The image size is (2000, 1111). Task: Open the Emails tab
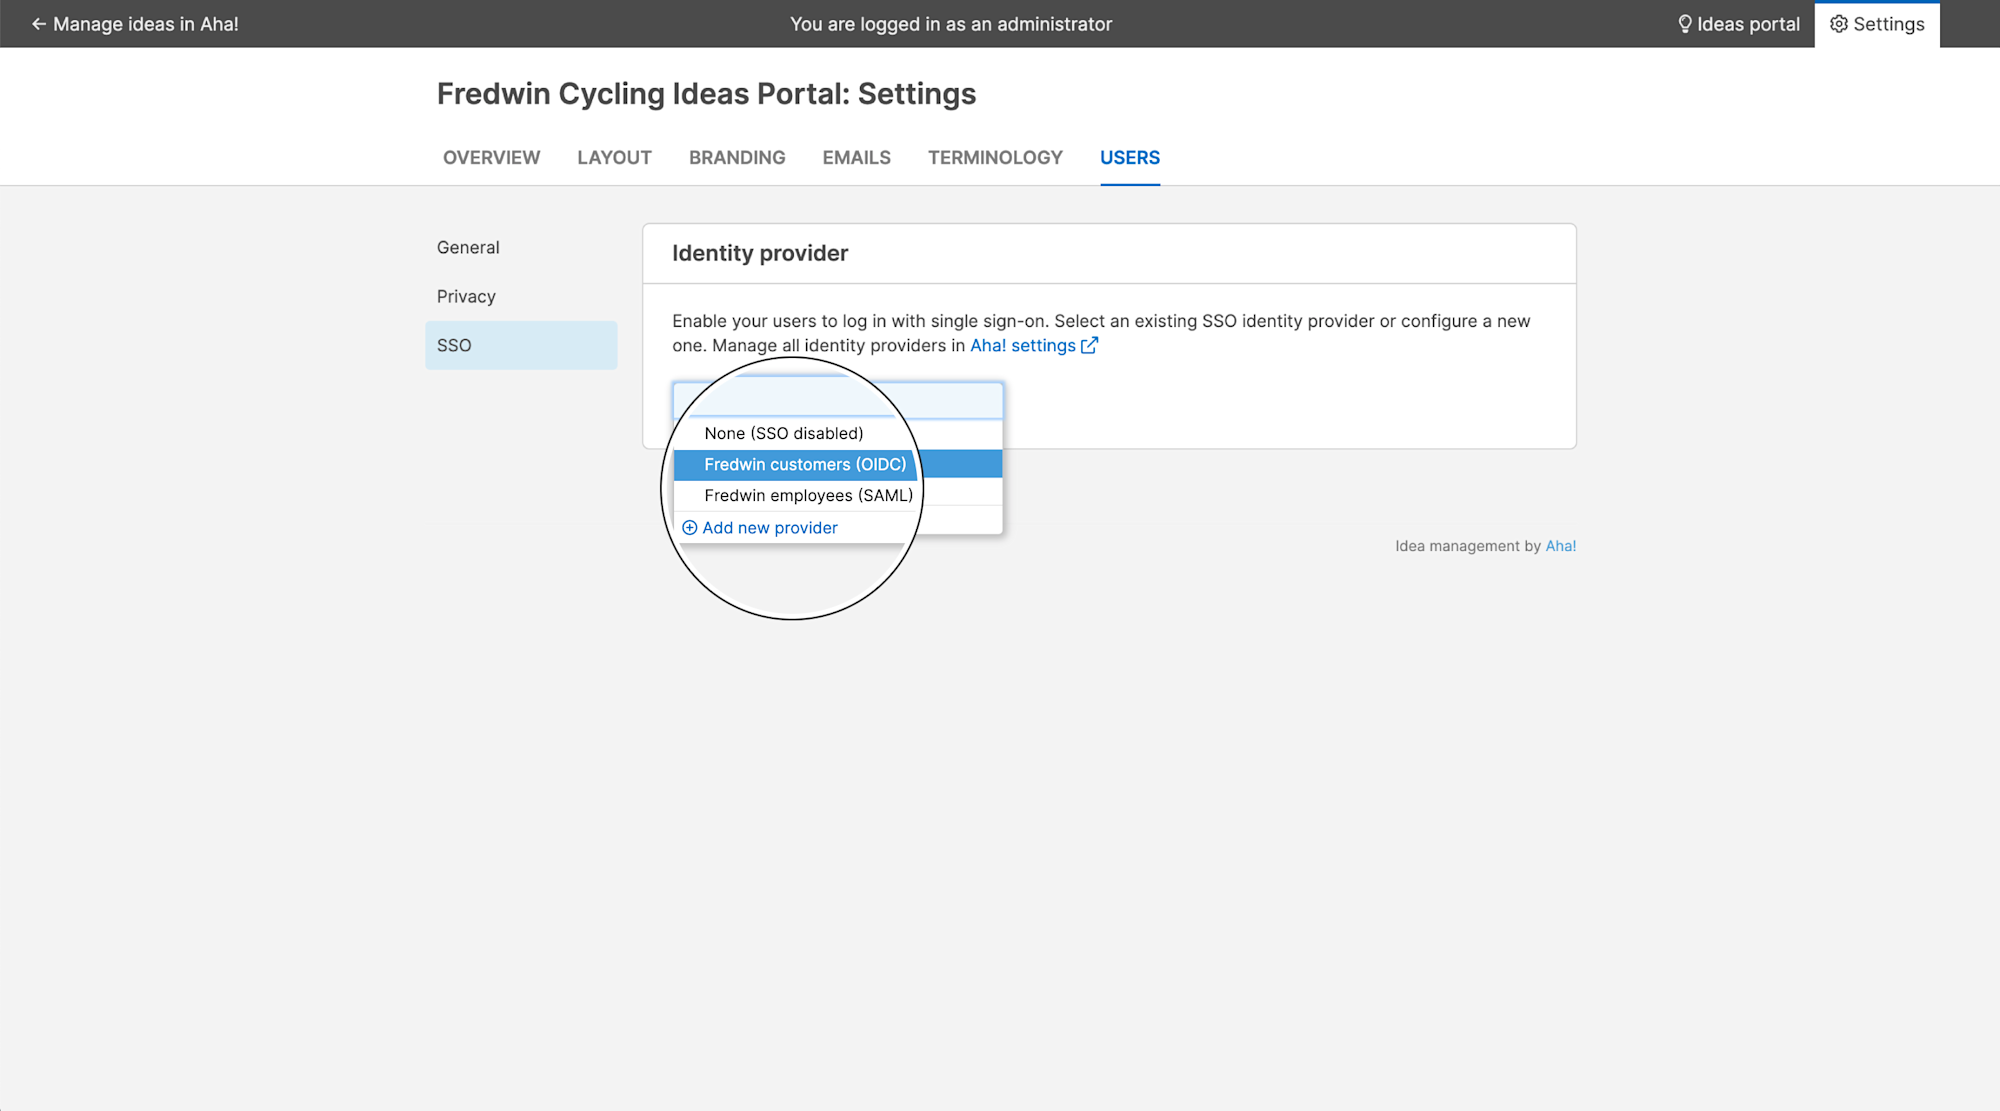click(856, 158)
